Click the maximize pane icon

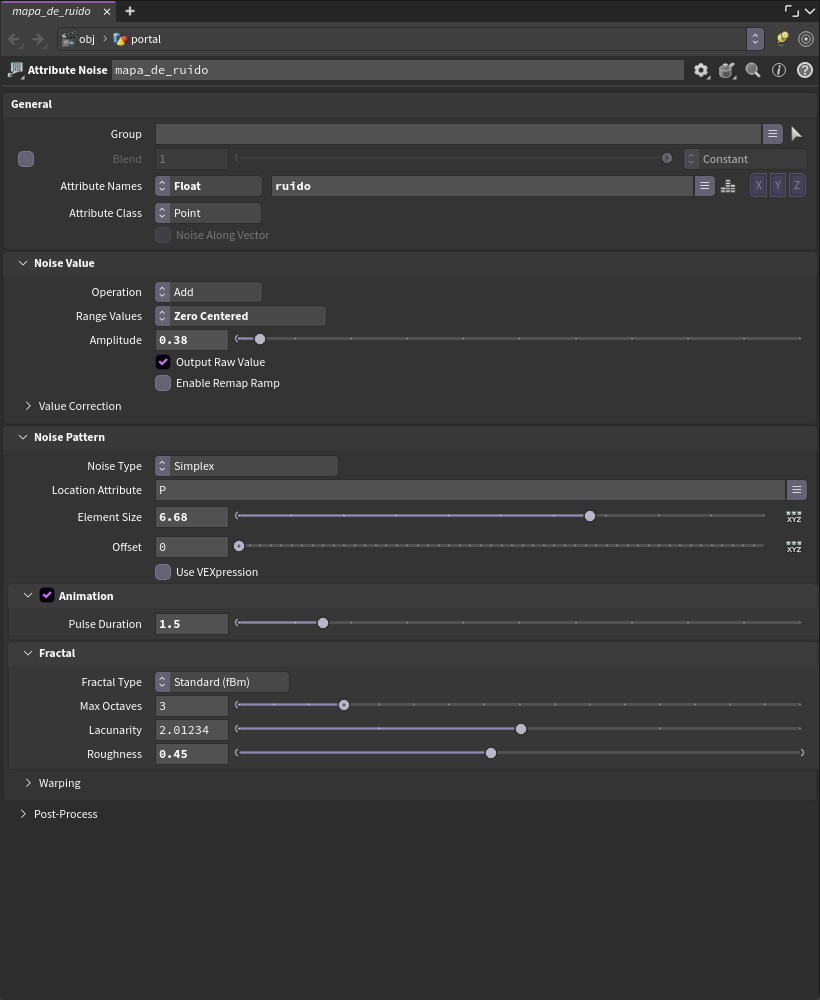(x=791, y=11)
